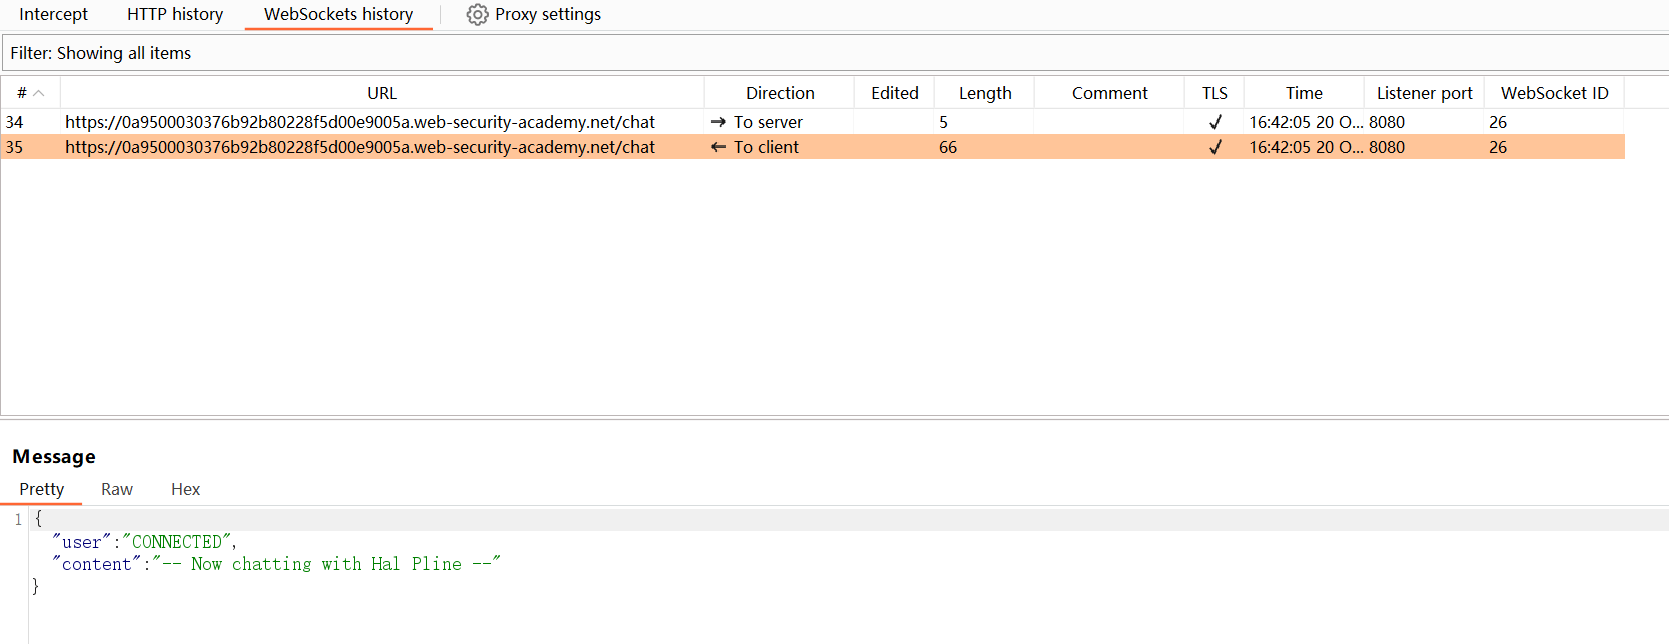Sort by the Length column header
This screenshot has height=644, width=1669.
click(x=985, y=93)
